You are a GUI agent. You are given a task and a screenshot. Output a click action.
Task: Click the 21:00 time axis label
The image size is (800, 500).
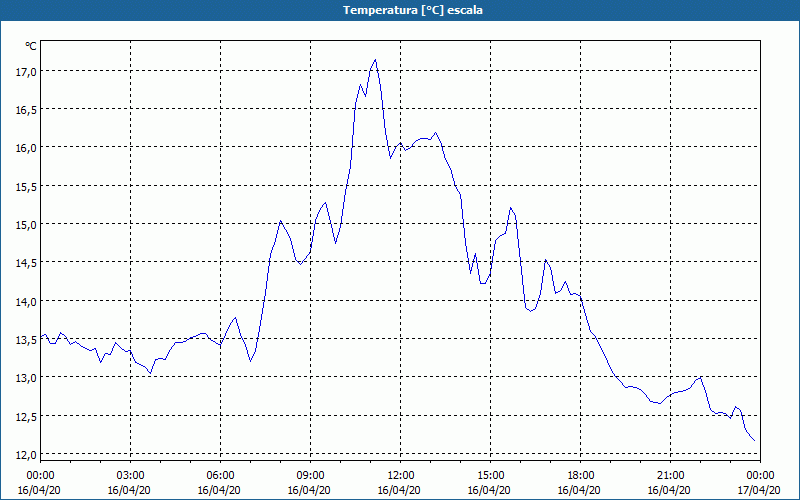tap(670, 476)
